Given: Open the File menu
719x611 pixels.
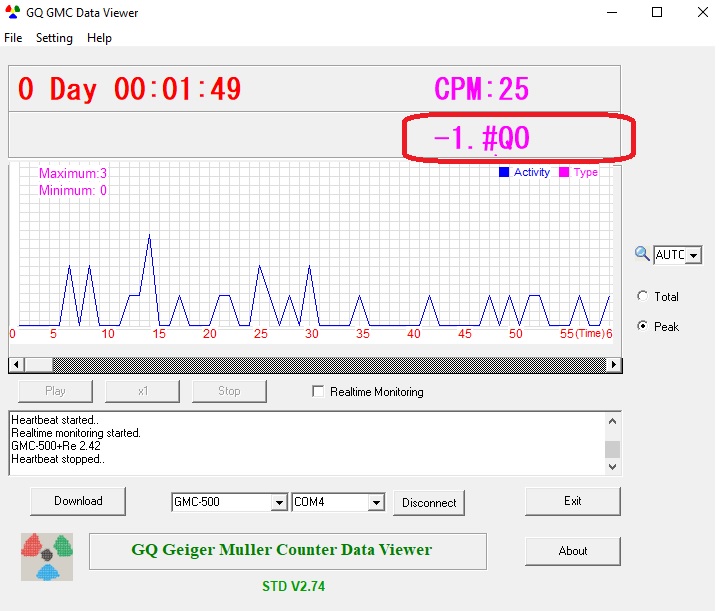Looking at the screenshot, I should point(13,38).
